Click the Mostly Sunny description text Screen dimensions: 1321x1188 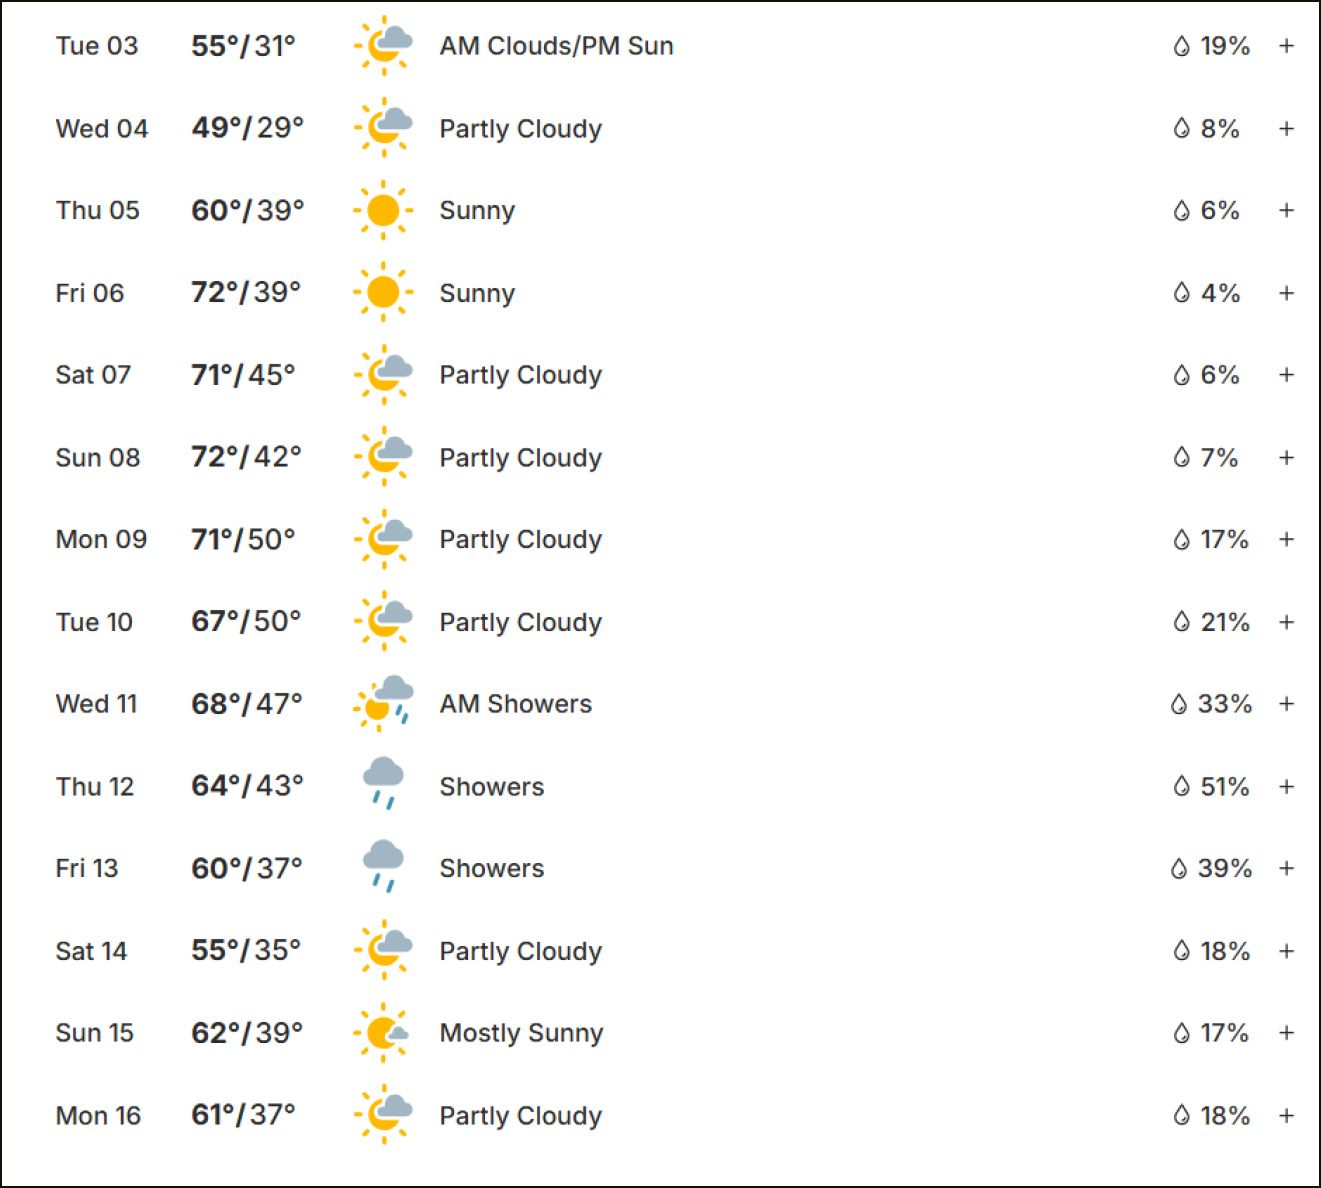click(521, 1033)
